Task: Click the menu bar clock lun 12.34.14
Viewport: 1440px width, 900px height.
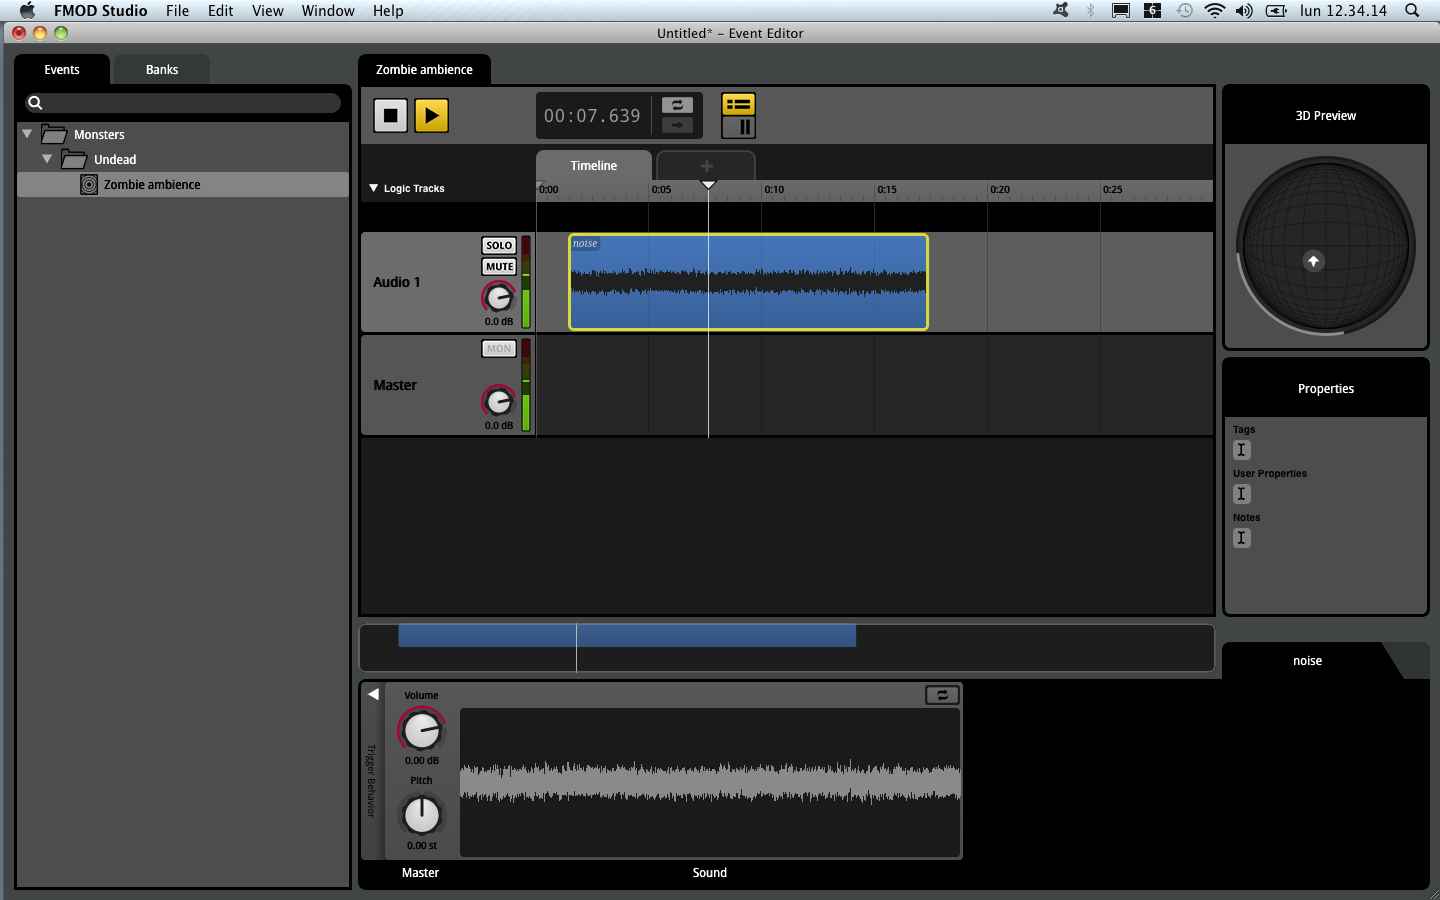Action: pyautogui.click(x=1343, y=10)
